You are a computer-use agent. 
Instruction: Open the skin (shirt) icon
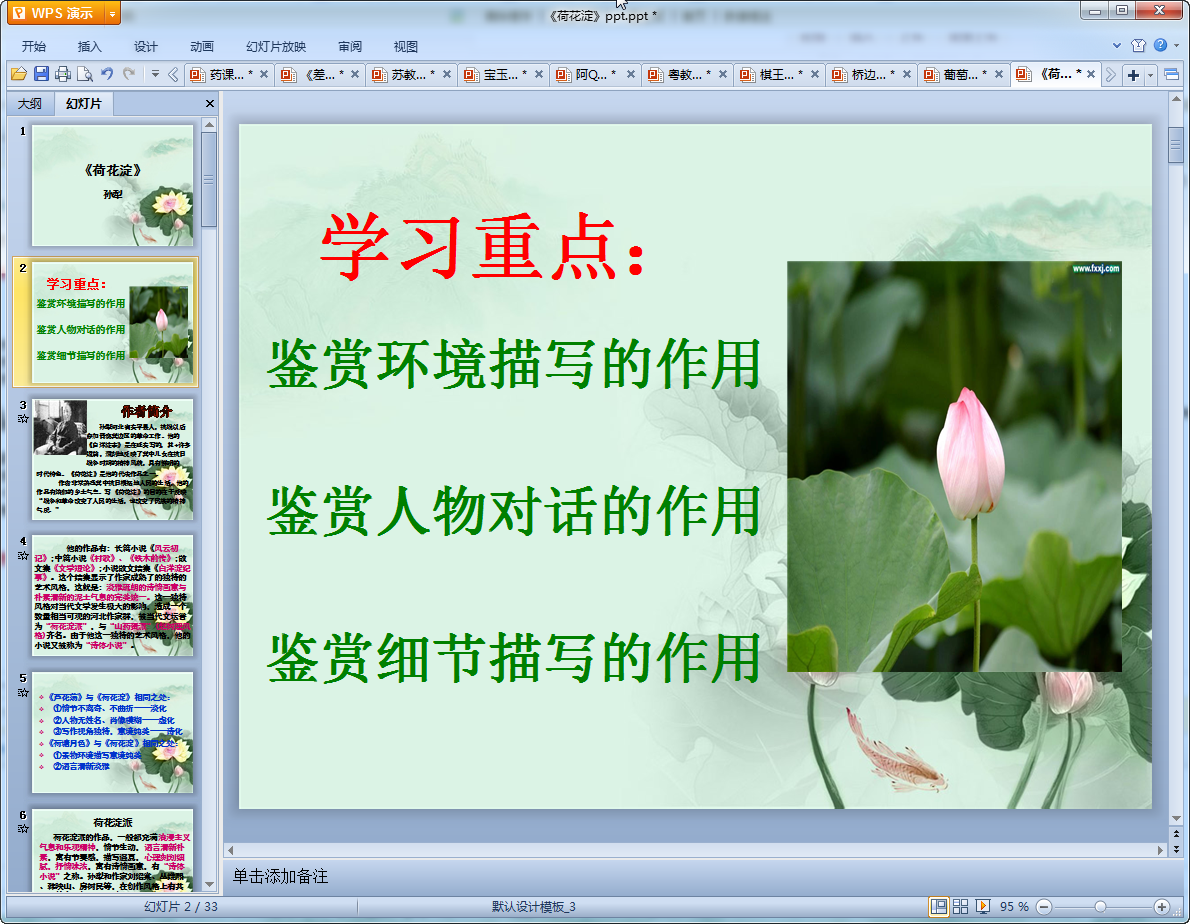point(1138,46)
